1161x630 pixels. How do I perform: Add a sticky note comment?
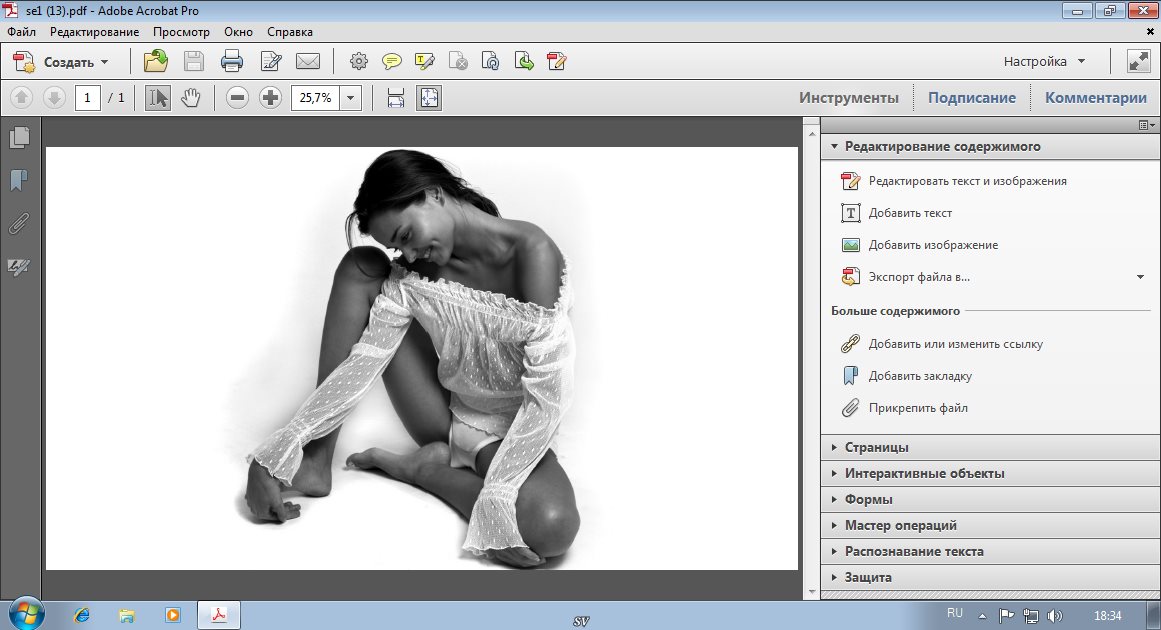pyautogui.click(x=391, y=62)
